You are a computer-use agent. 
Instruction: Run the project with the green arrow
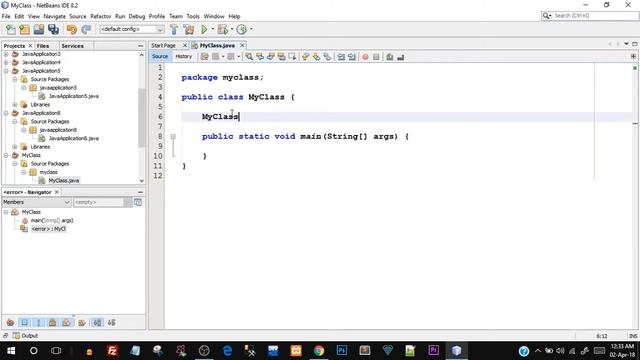click(204, 29)
